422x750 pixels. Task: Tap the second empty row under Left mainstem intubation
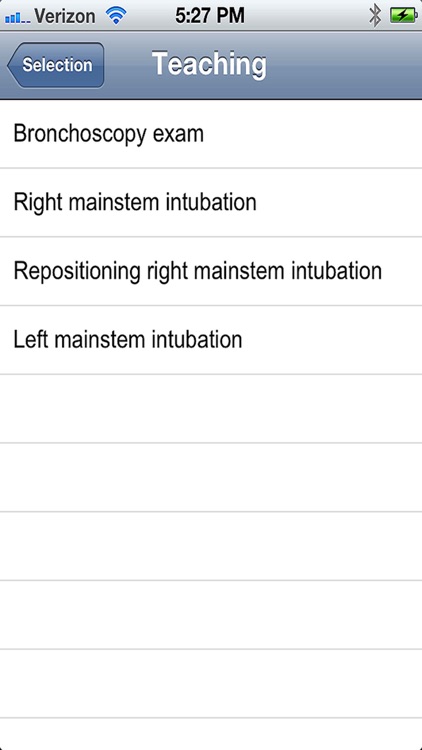(x=211, y=477)
